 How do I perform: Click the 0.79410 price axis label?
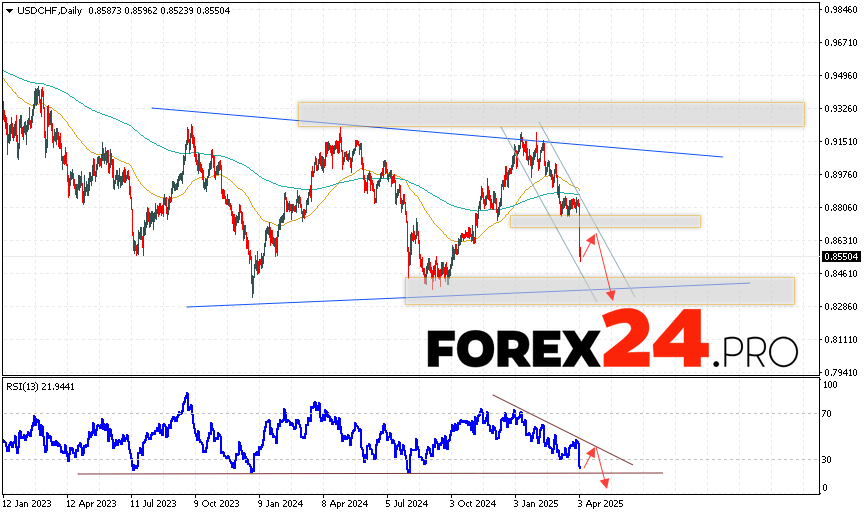point(840,372)
